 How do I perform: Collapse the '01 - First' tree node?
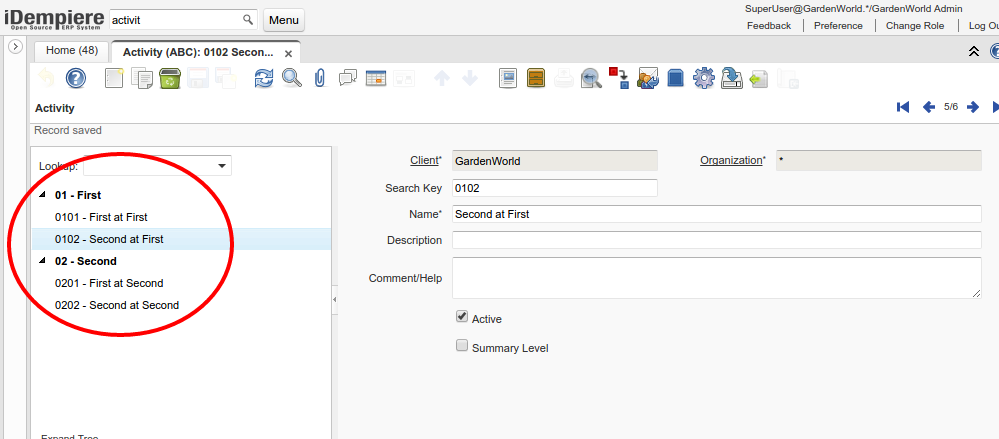41,195
